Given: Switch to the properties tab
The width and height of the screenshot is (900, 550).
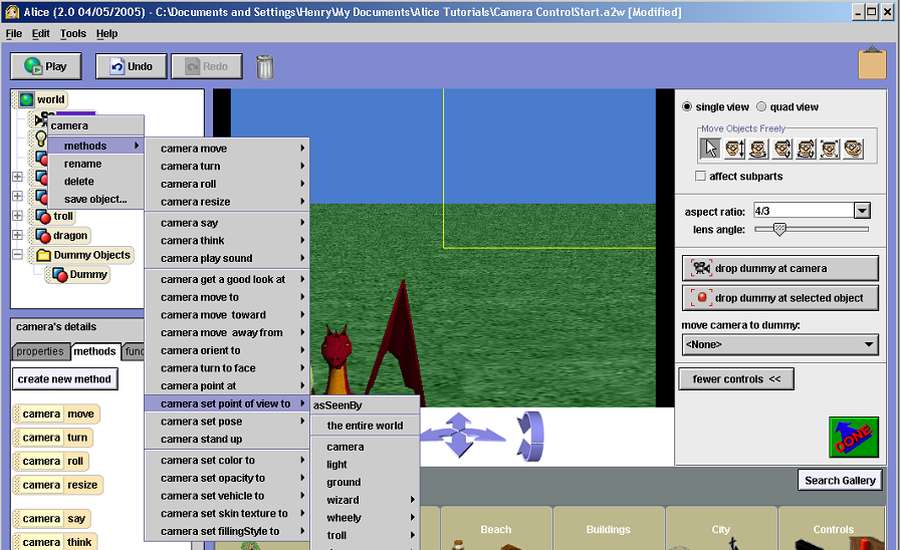Looking at the screenshot, I should [x=40, y=351].
